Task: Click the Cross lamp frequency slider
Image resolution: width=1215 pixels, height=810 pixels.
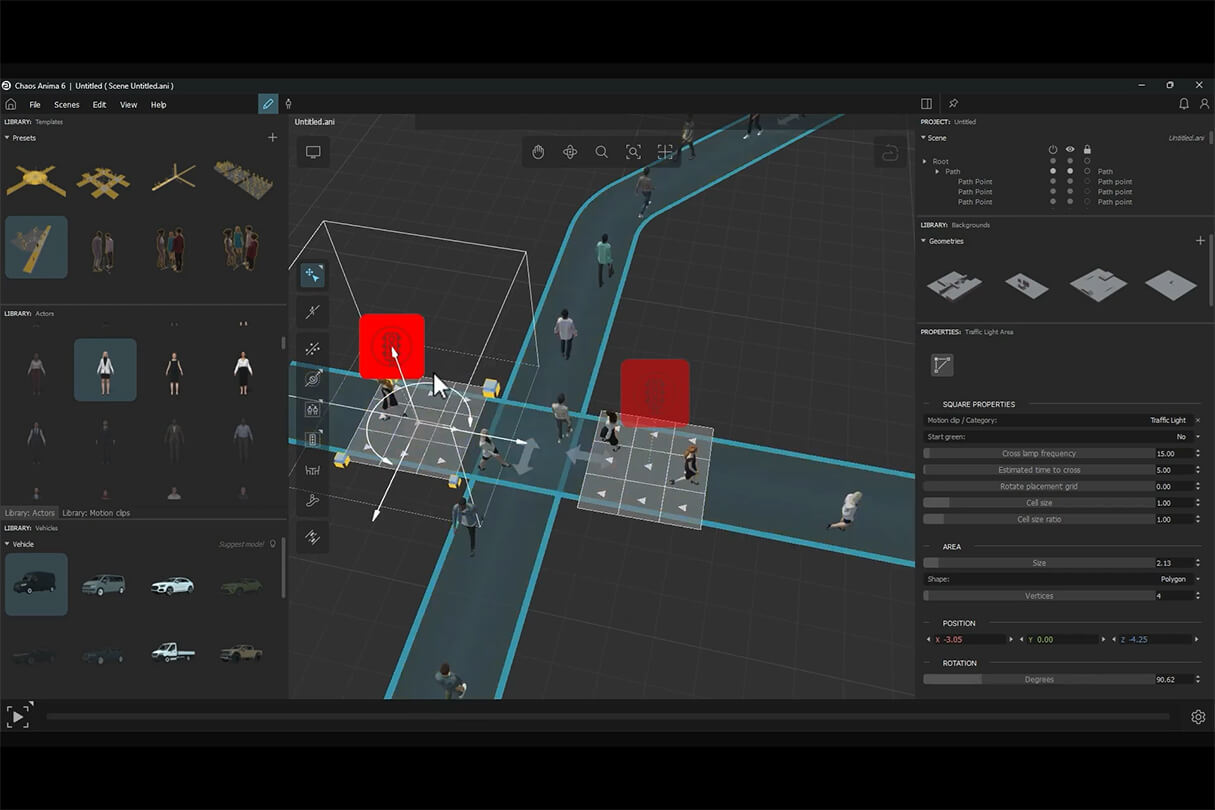Action: (1038, 453)
